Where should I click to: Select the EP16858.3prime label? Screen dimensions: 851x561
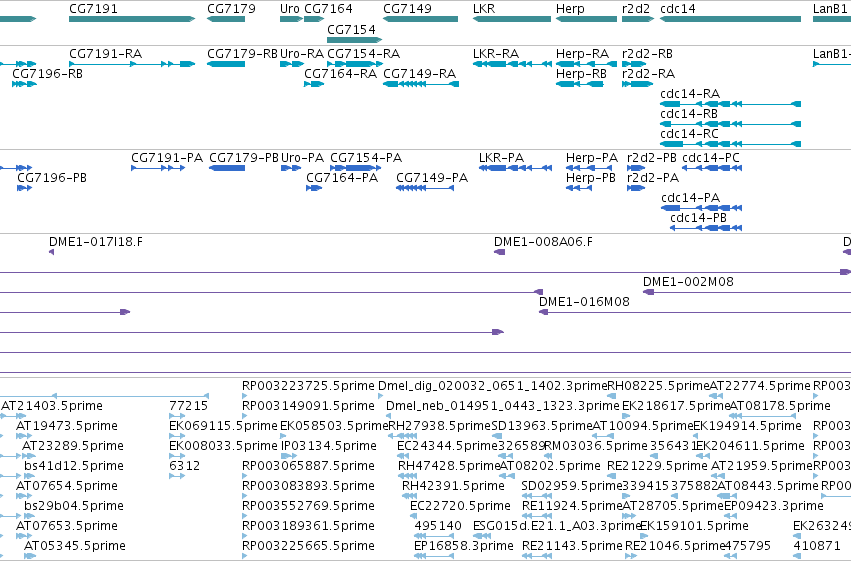(463, 546)
